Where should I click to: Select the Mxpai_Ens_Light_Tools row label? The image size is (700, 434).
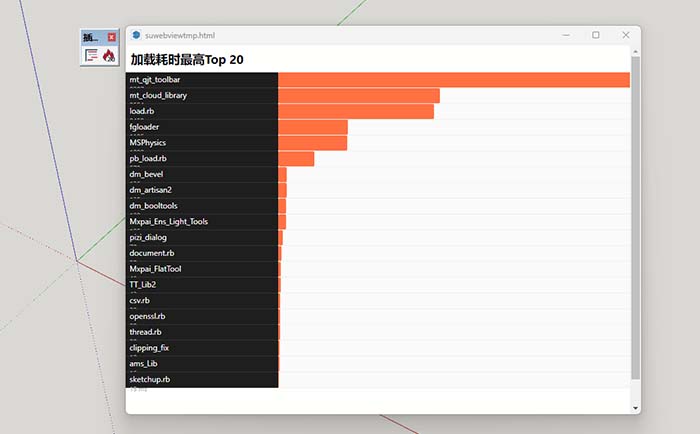click(169, 221)
